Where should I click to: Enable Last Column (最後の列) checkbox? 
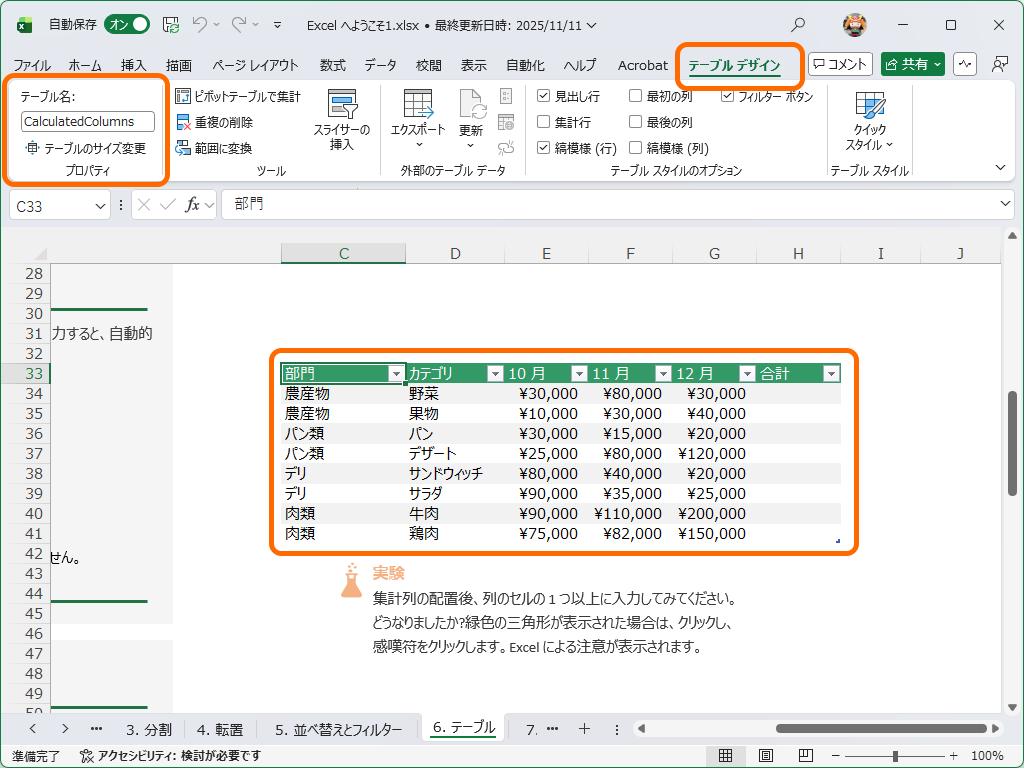click(635, 122)
